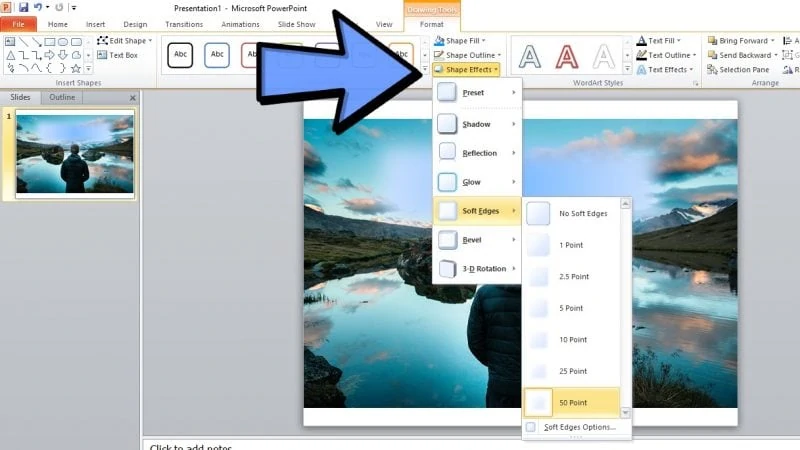Select the arrow line shape
The width and height of the screenshot is (800, 450).
tap(37, 41)
